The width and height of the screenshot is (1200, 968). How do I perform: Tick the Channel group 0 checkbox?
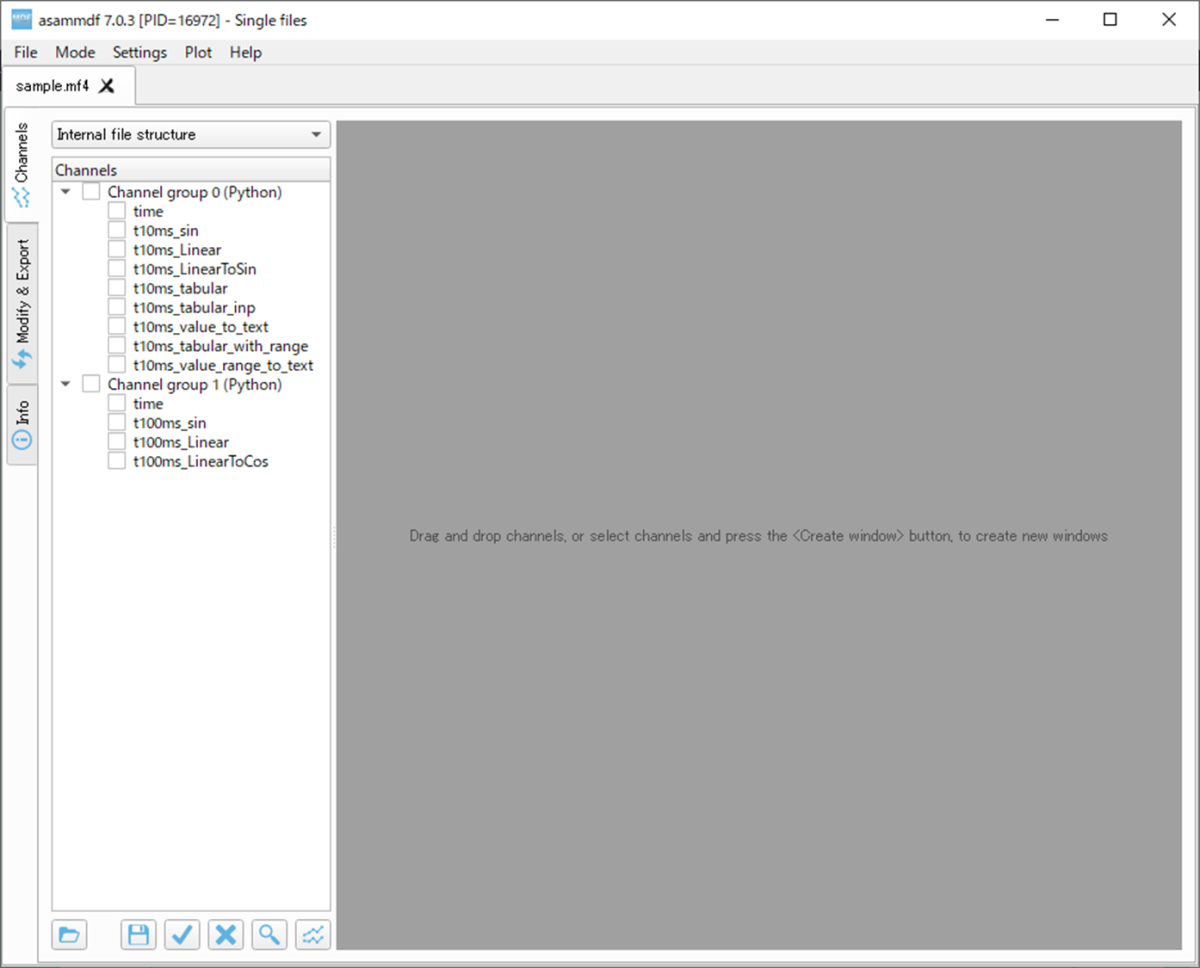(x=91, y=192)
